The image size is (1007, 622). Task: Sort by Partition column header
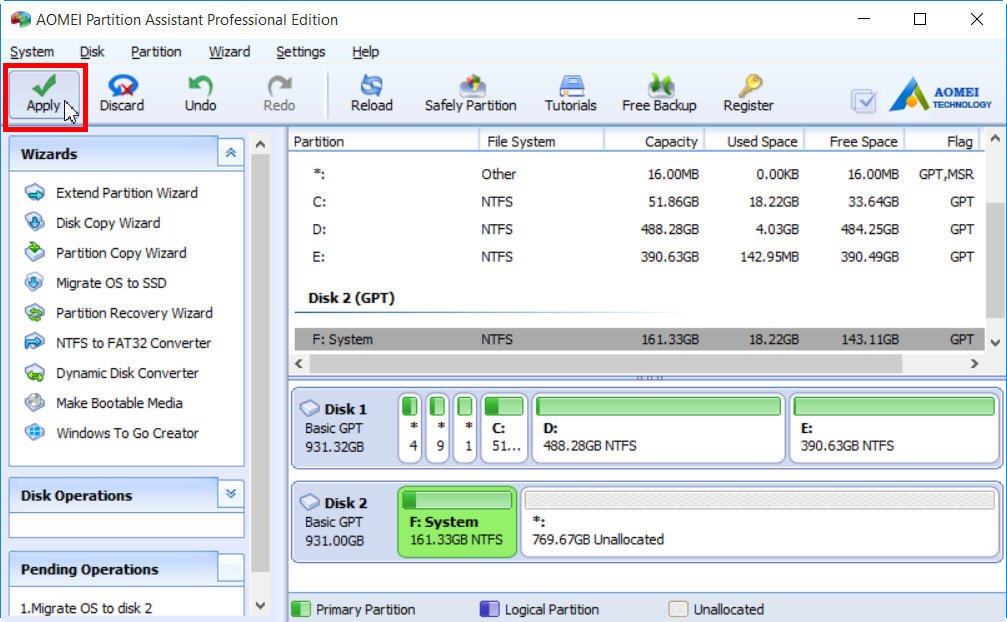(384, 141)
